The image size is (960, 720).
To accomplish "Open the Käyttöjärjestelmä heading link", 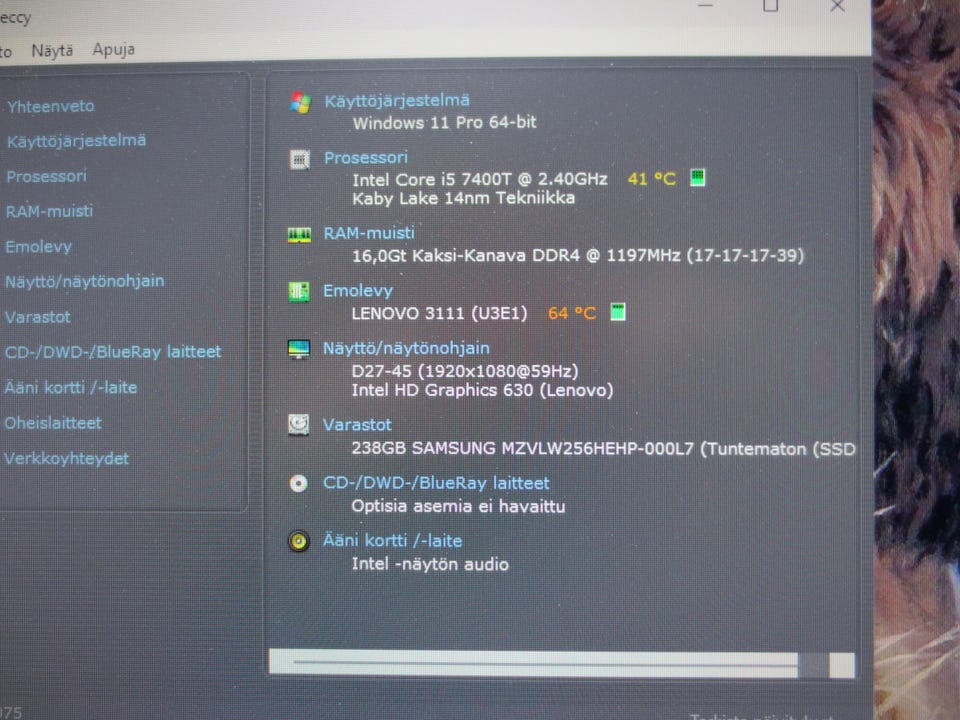I will [397, 101].
